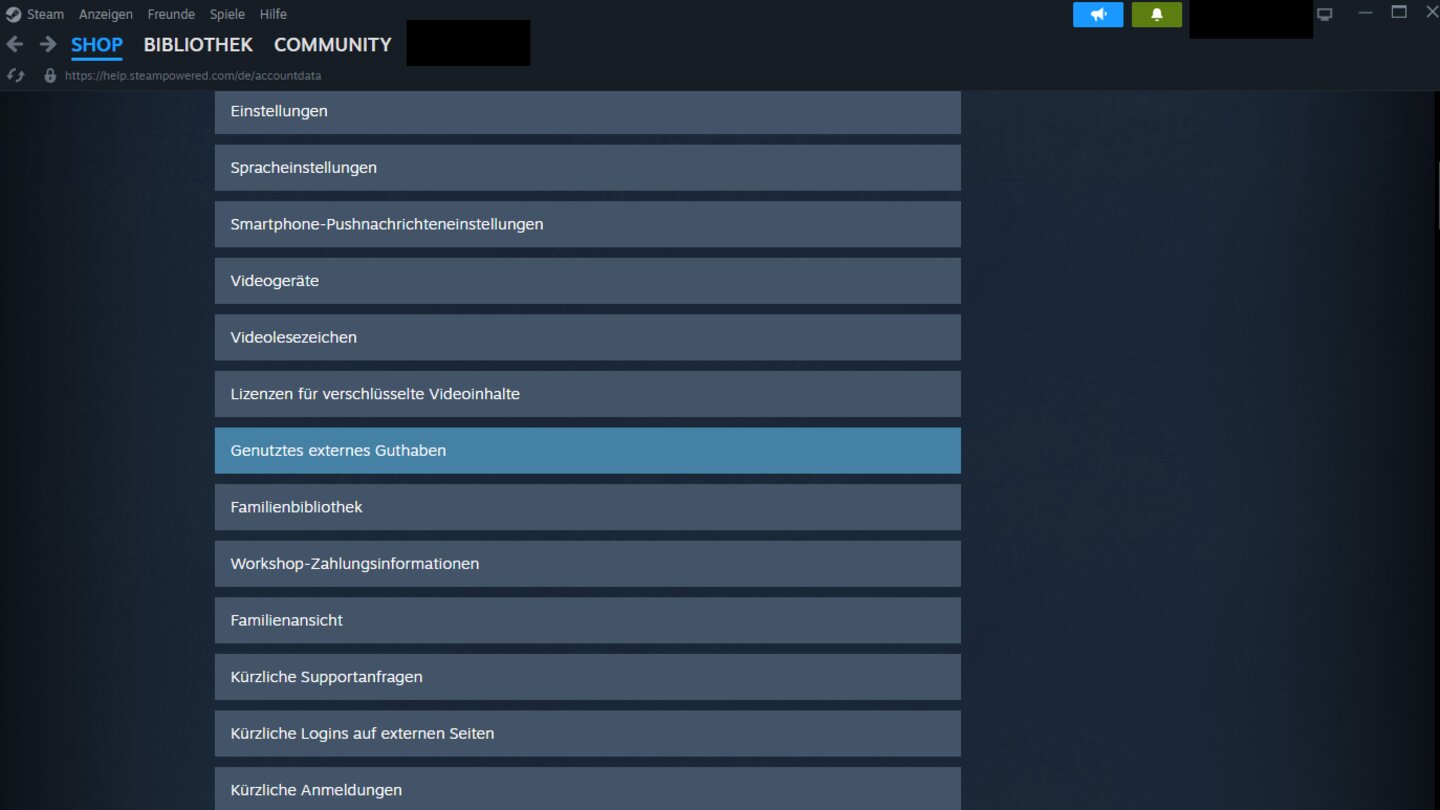Image resolution: width=1440 pixels, height=810 pixels.
Task: Open the Hilfe menu
Action: [x=272, y=13]
